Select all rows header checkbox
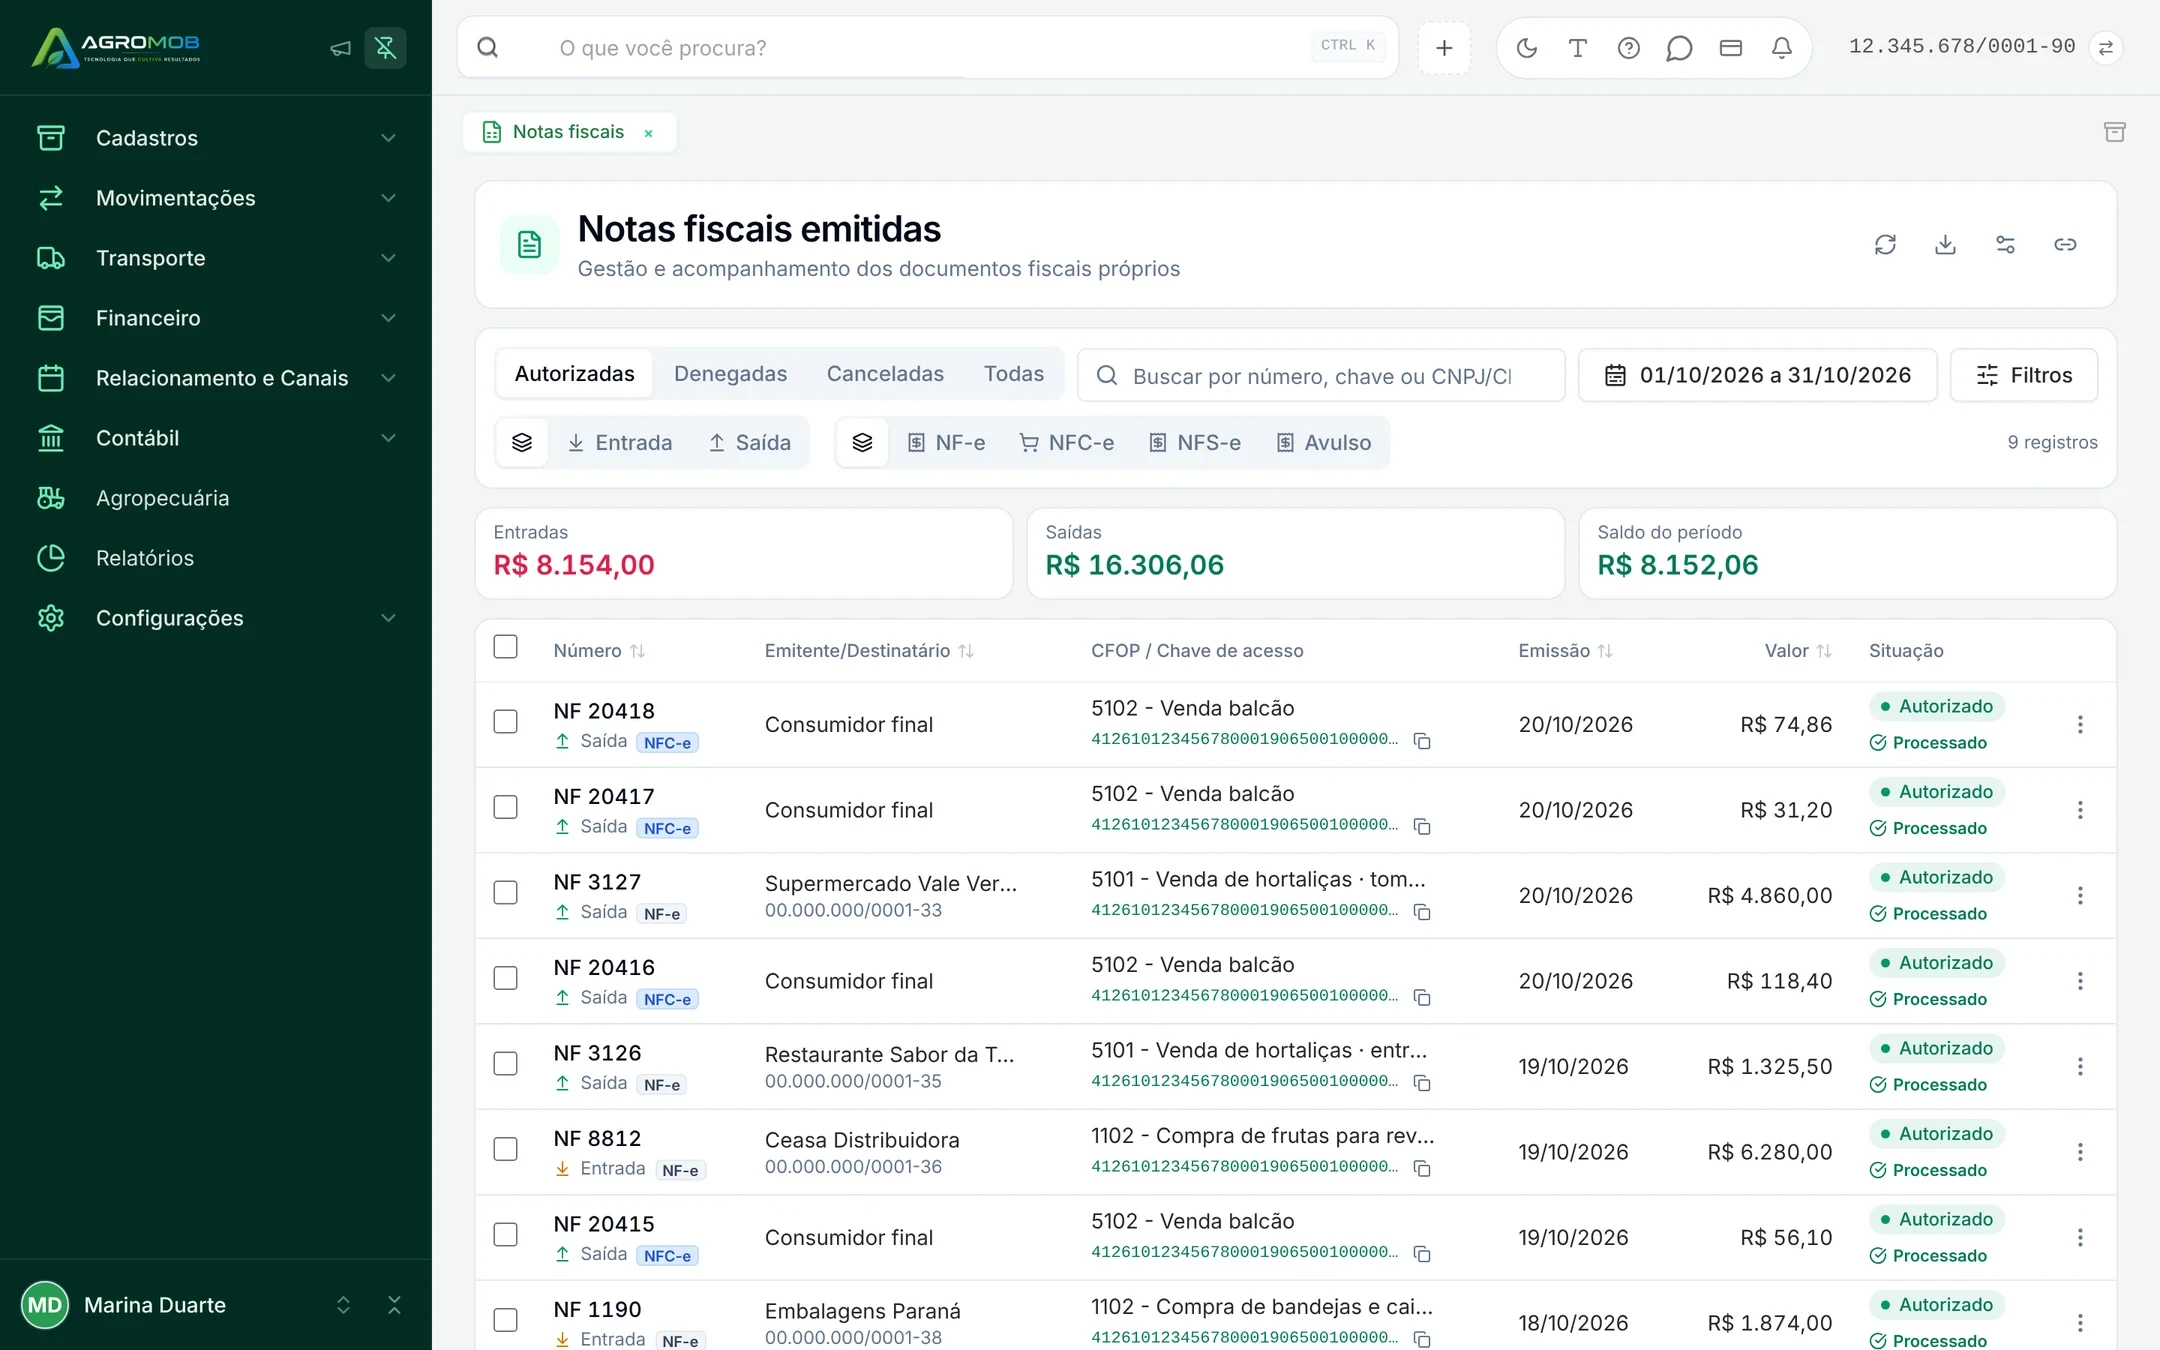 click(x=506, y=647)
